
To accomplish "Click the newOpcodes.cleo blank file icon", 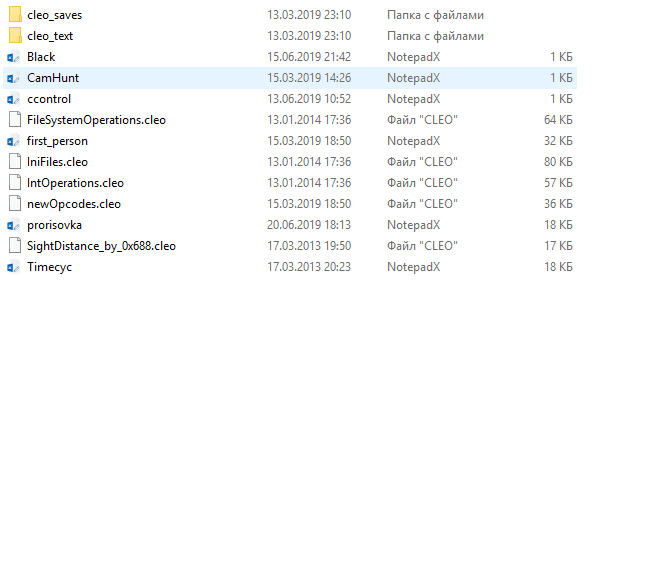I will coord(14,204).
